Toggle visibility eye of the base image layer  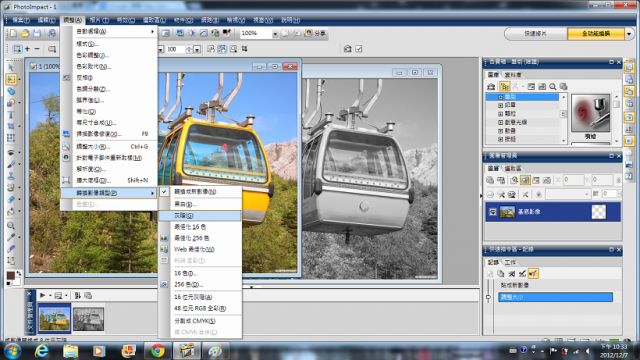[x=493, y=212]
